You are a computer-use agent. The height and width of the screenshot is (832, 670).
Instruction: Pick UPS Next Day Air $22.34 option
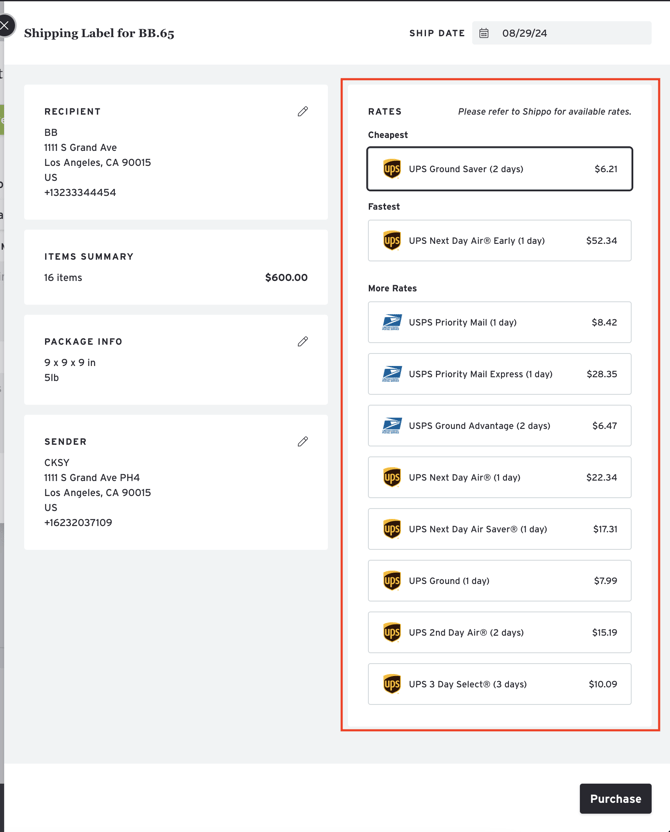pos(499,478)
